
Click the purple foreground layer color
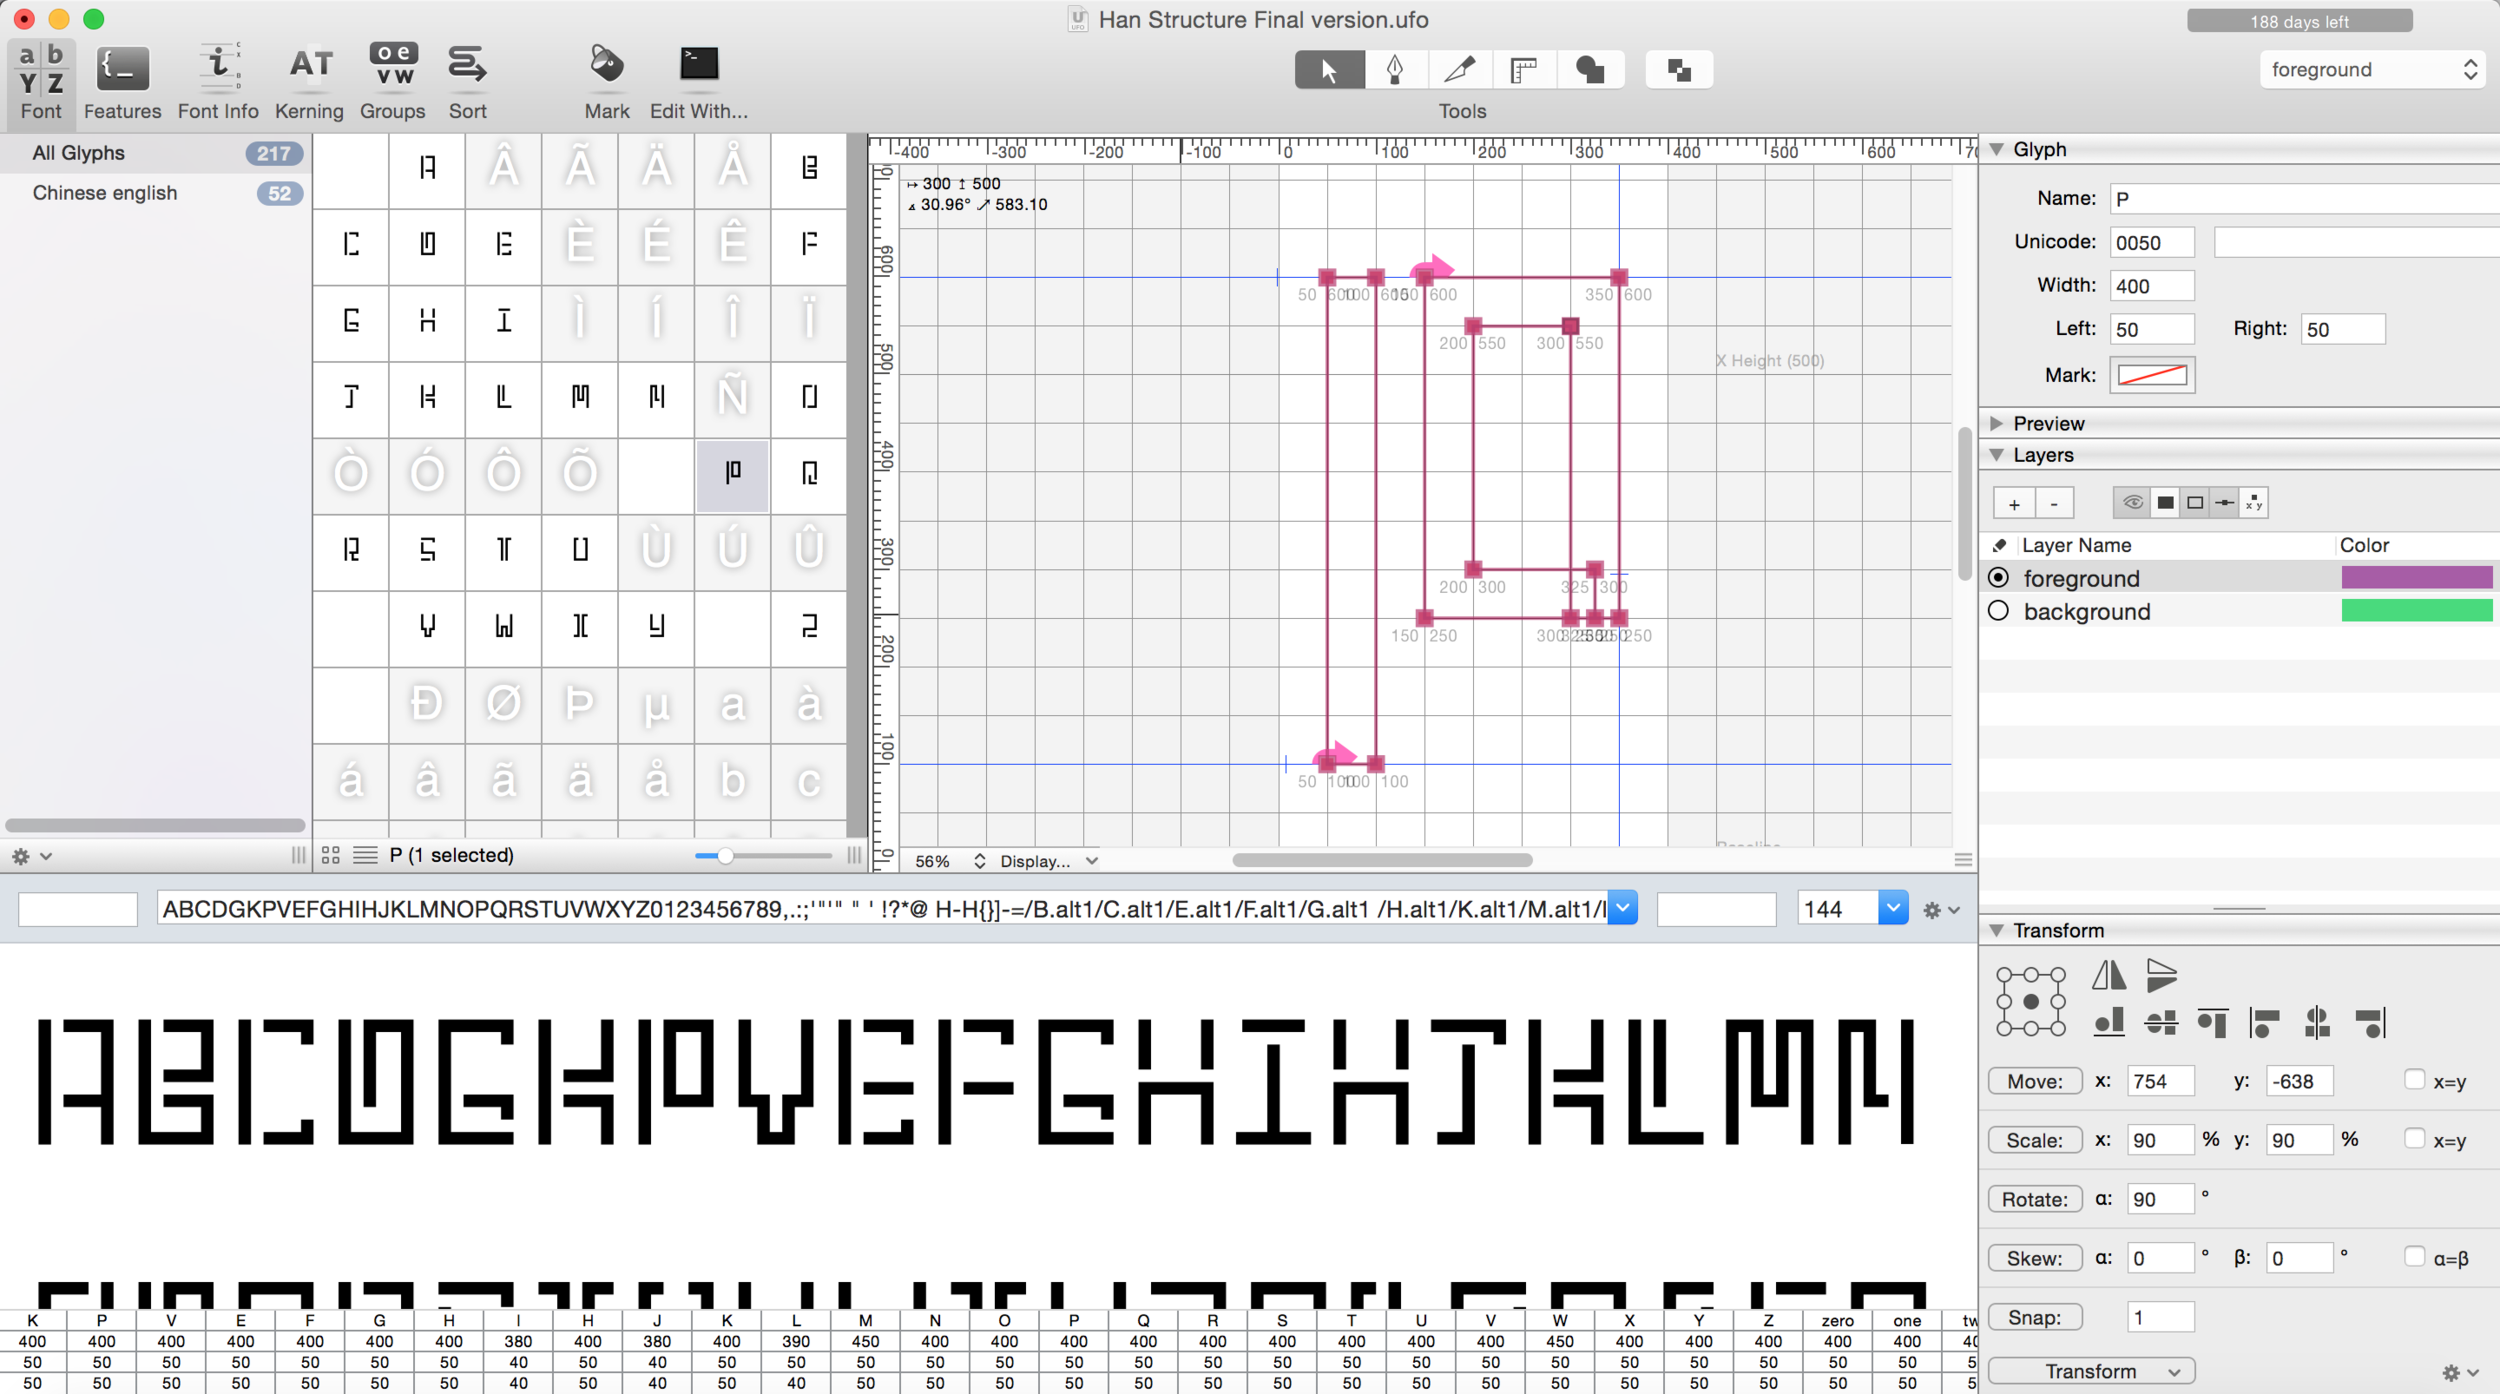click(x=2416, y=577)
